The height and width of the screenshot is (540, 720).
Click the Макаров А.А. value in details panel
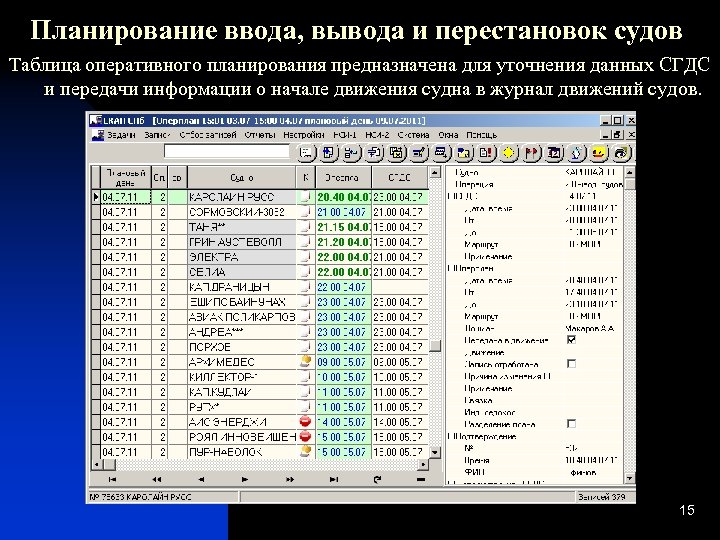click(x=590, y=328)
